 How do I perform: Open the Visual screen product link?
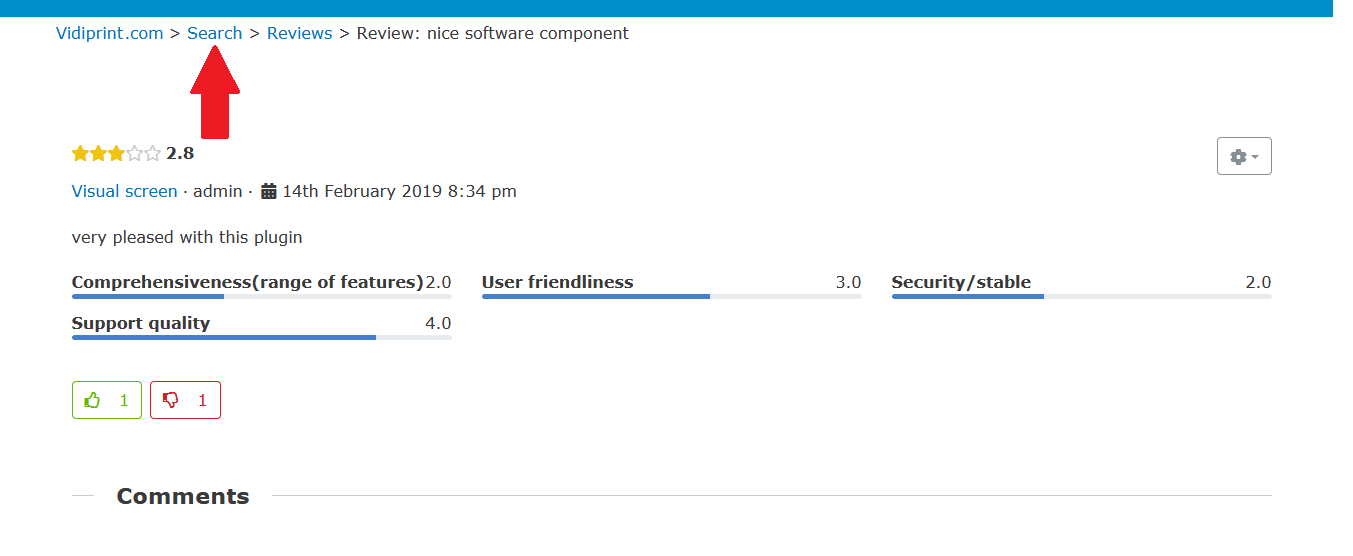(125, 191)
